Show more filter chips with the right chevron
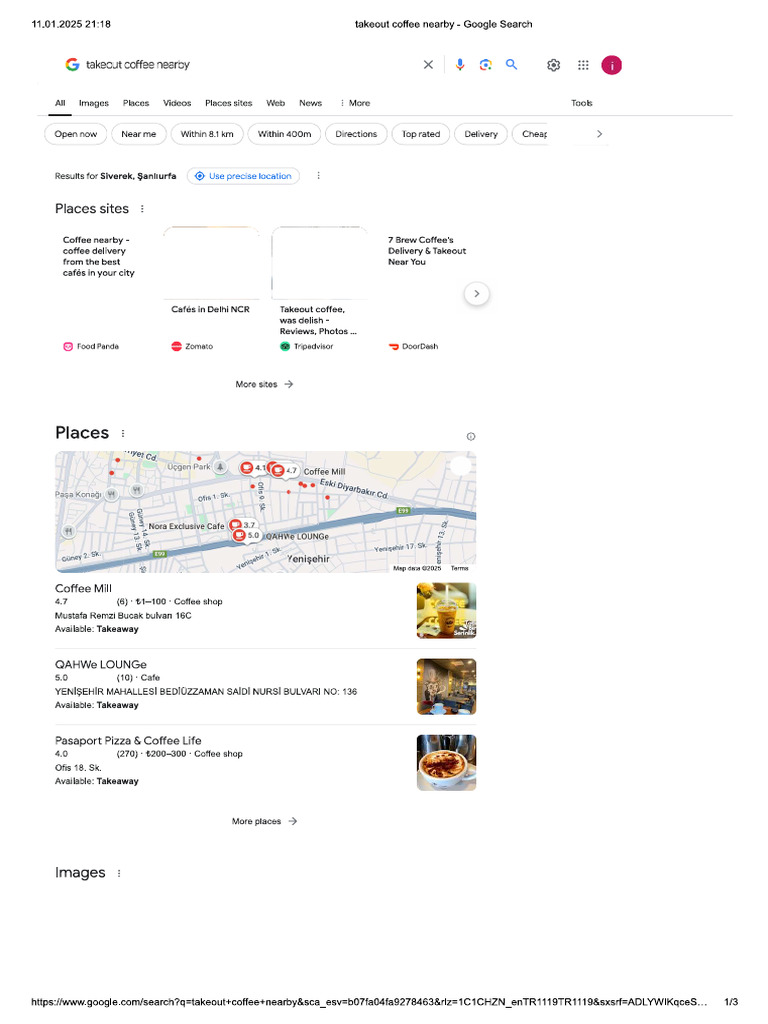Viewport: 768px width, 1024px height. [599, 134]
